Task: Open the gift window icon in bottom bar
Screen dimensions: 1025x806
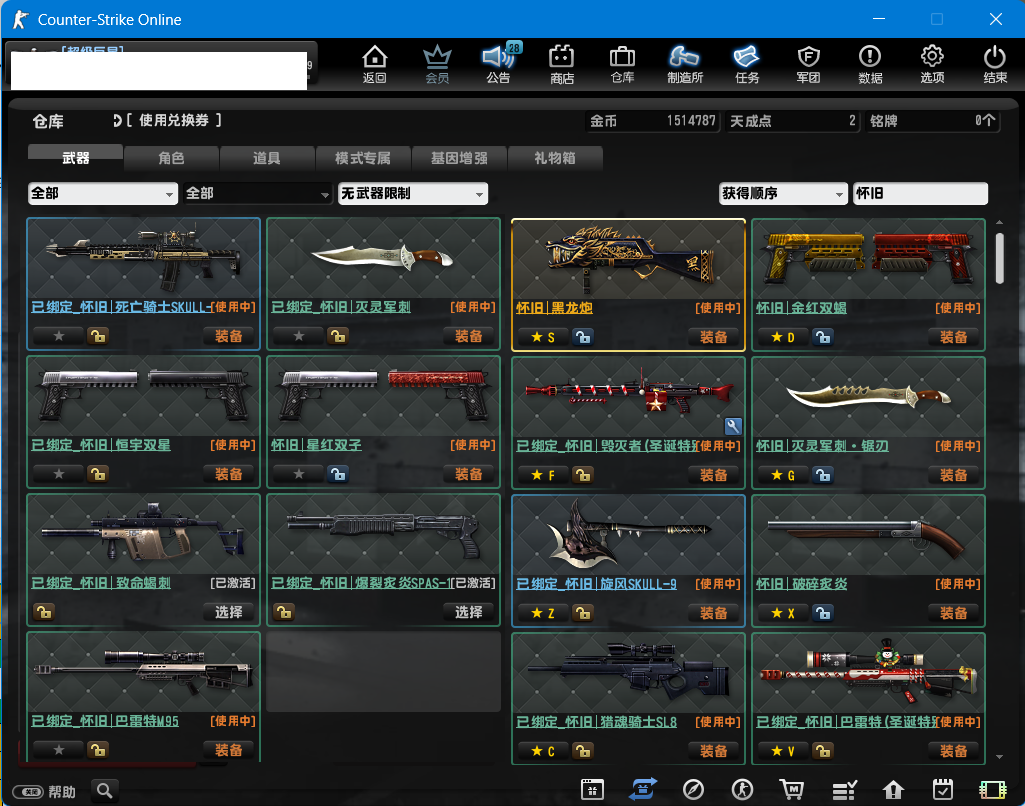Action: click(592, 790)
